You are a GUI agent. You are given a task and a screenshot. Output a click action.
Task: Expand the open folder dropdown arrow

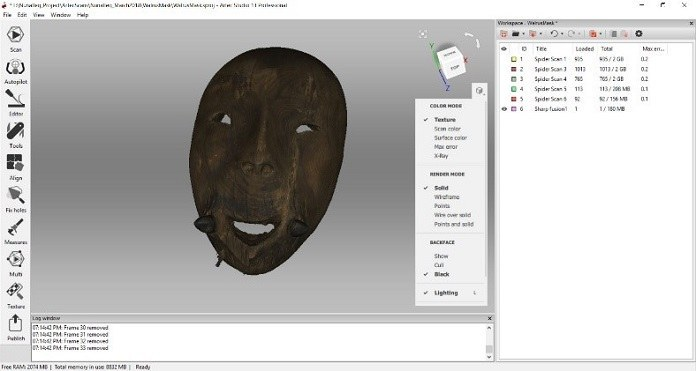[x=523, y=34]
